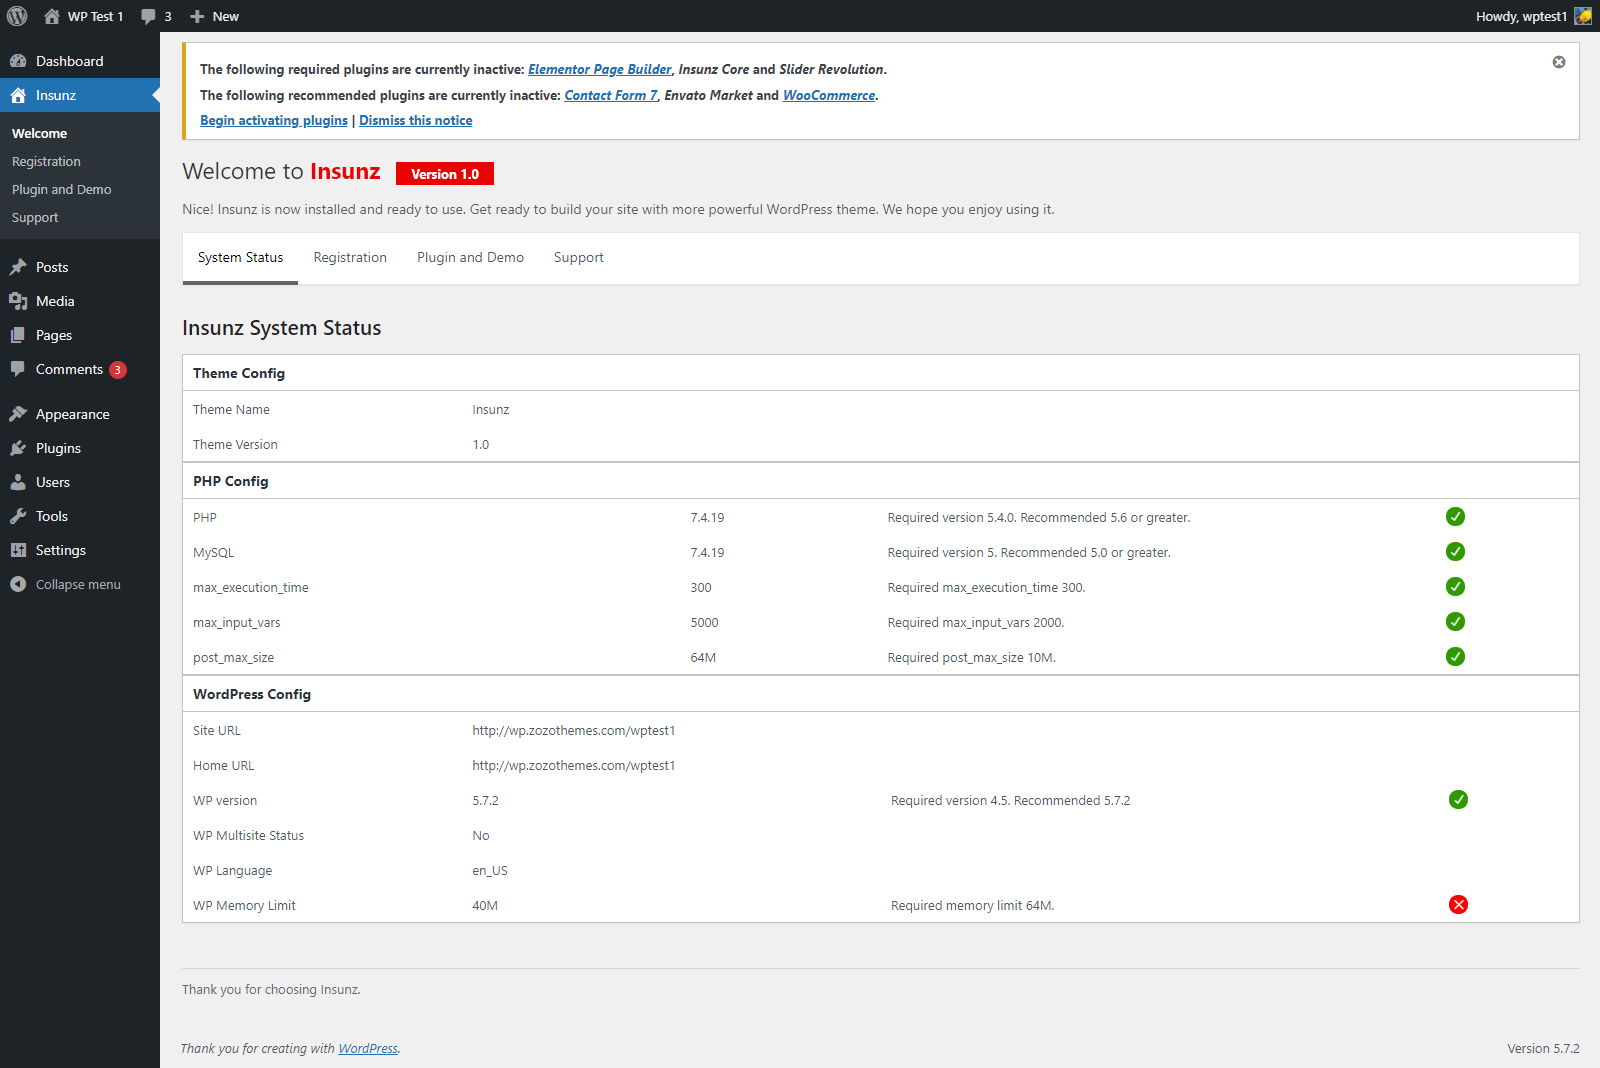Open the Elementor Page Builder link

coord(599,70)
